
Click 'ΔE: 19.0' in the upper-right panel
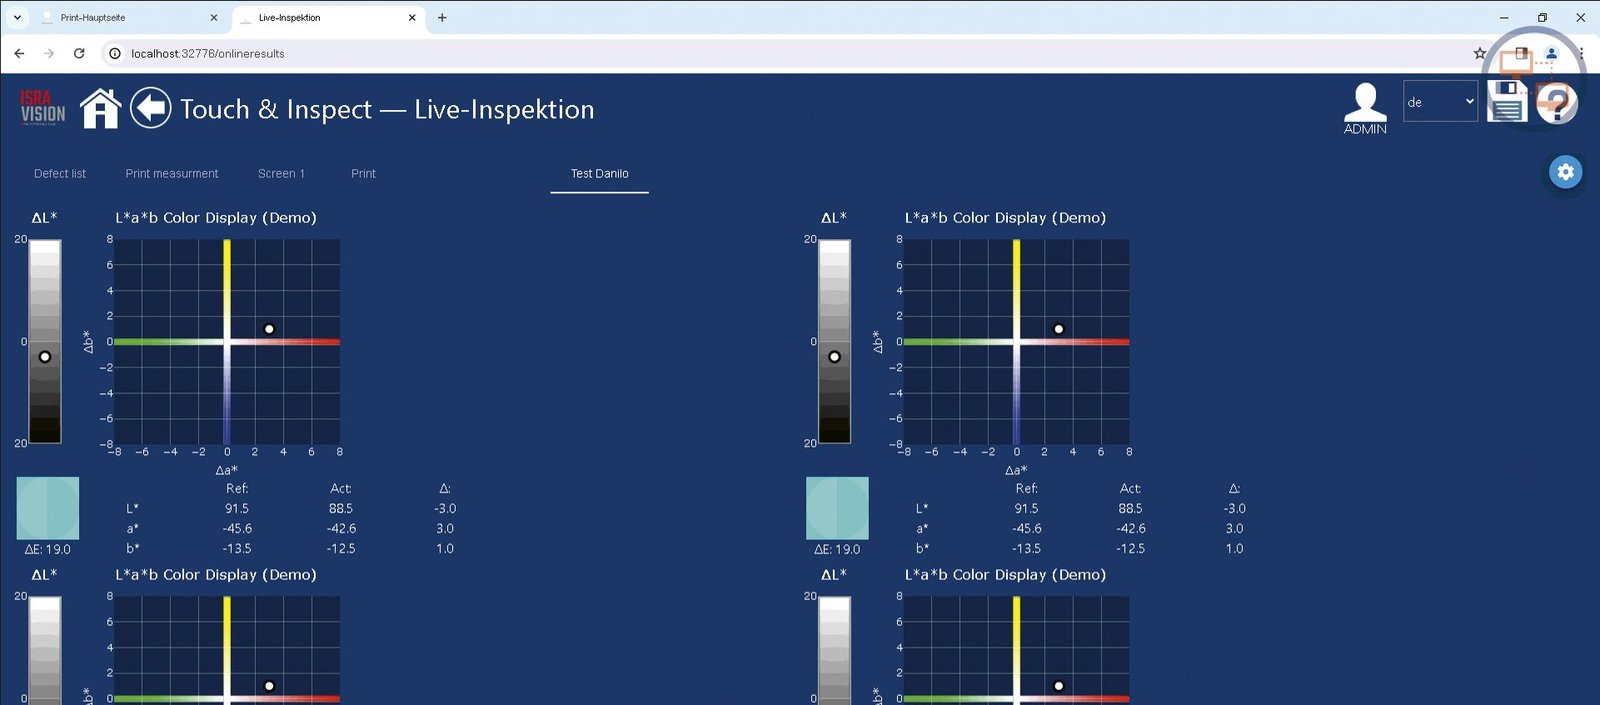point(838,549)
